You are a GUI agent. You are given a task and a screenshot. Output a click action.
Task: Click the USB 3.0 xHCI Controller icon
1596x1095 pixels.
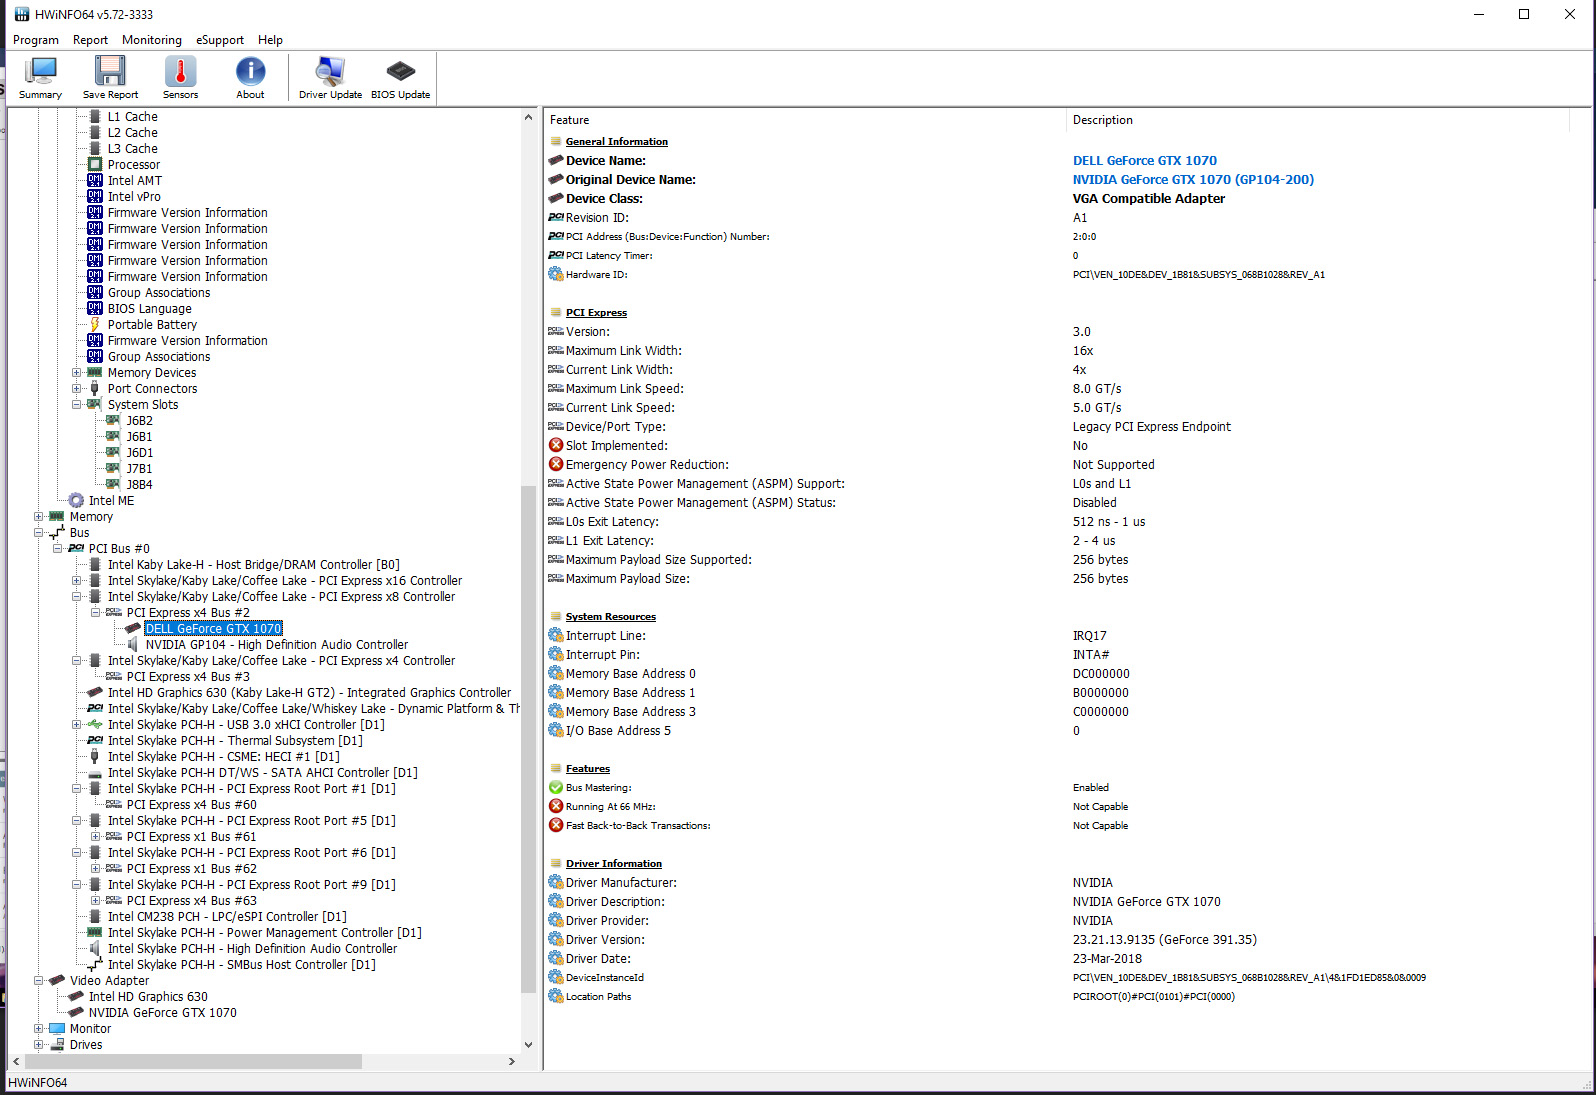[95, 725]
